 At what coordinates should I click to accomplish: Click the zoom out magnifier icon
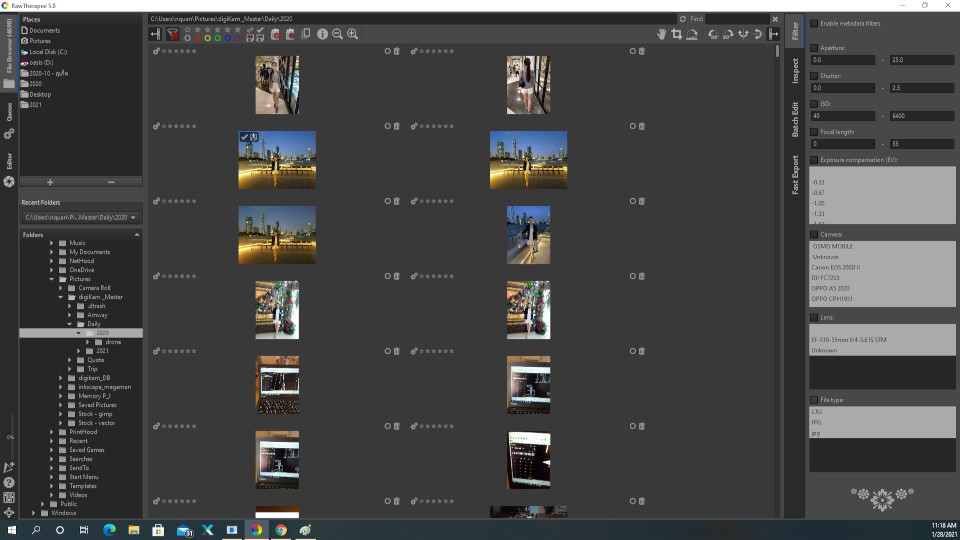pyautogui.click(x=338, y=34)
